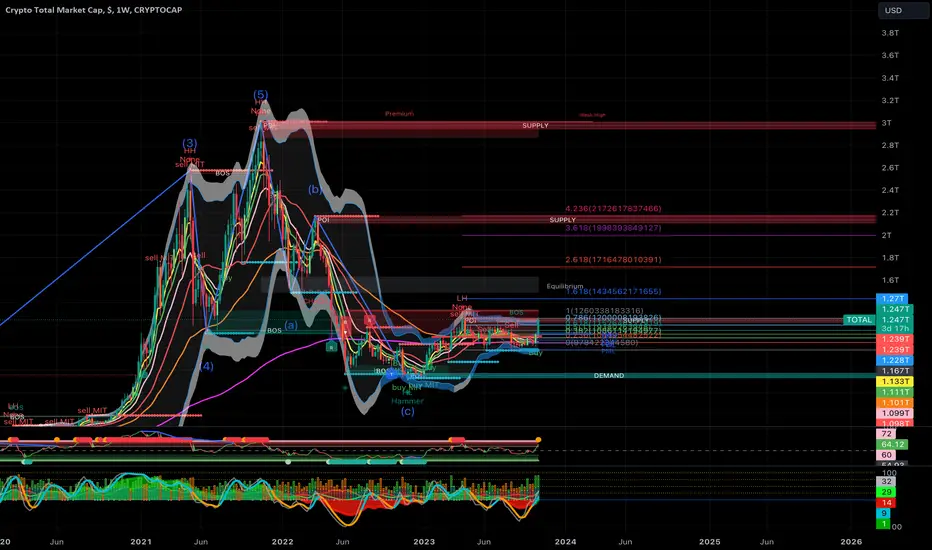This screenshot has height=550, width=932.
Task: Click the blue 1.228T price tag
Action: point(893,360)
